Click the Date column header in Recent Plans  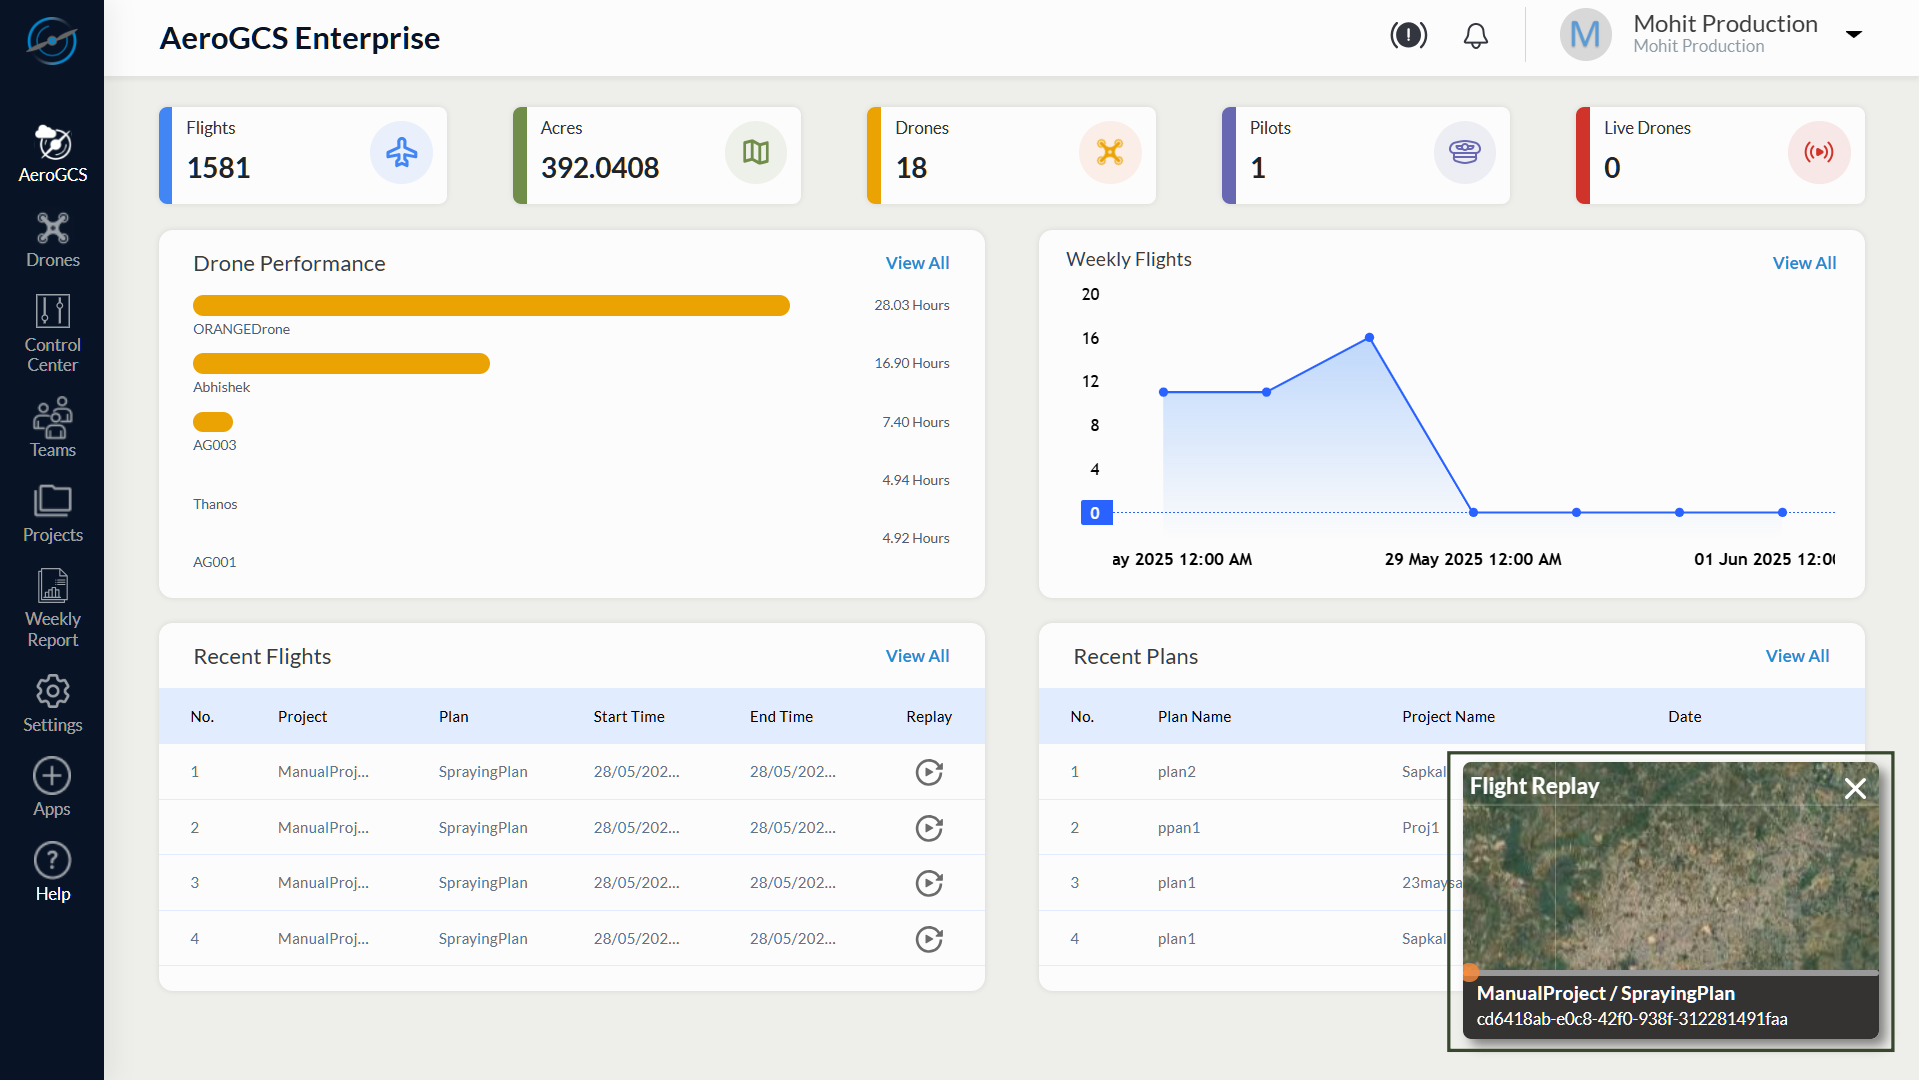point(1684,717)
